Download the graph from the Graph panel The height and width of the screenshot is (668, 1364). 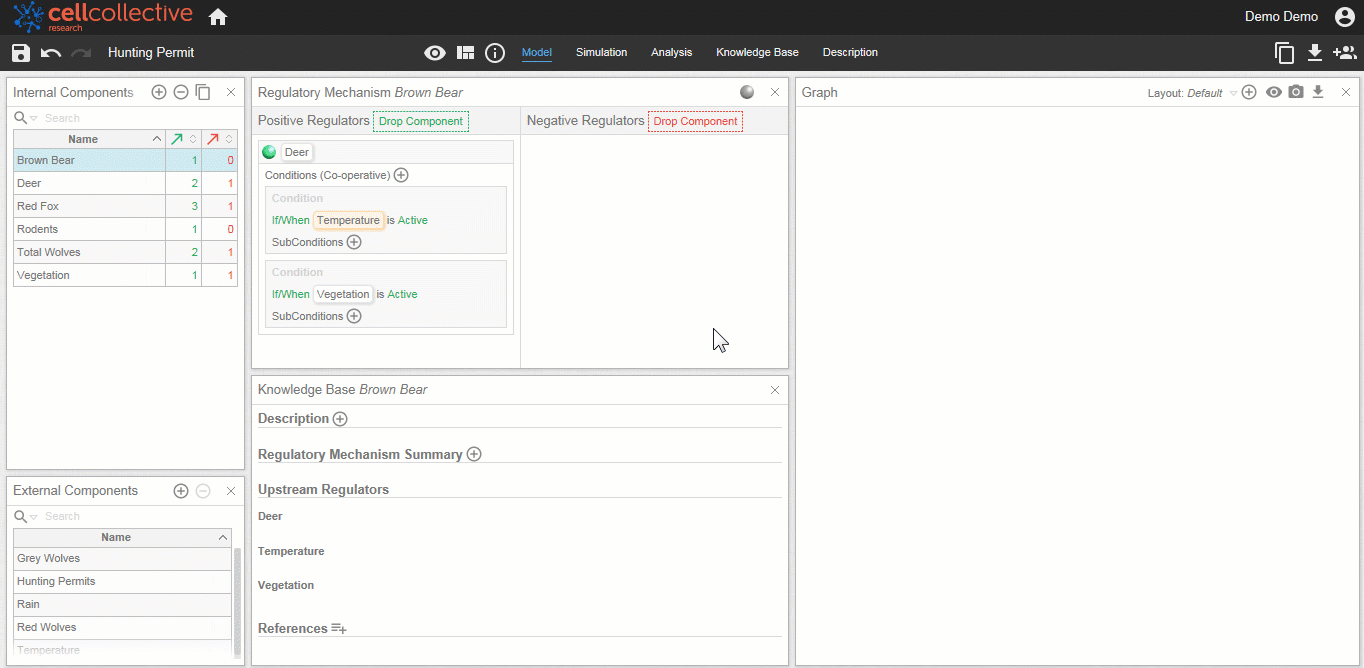coord(1318,92)
